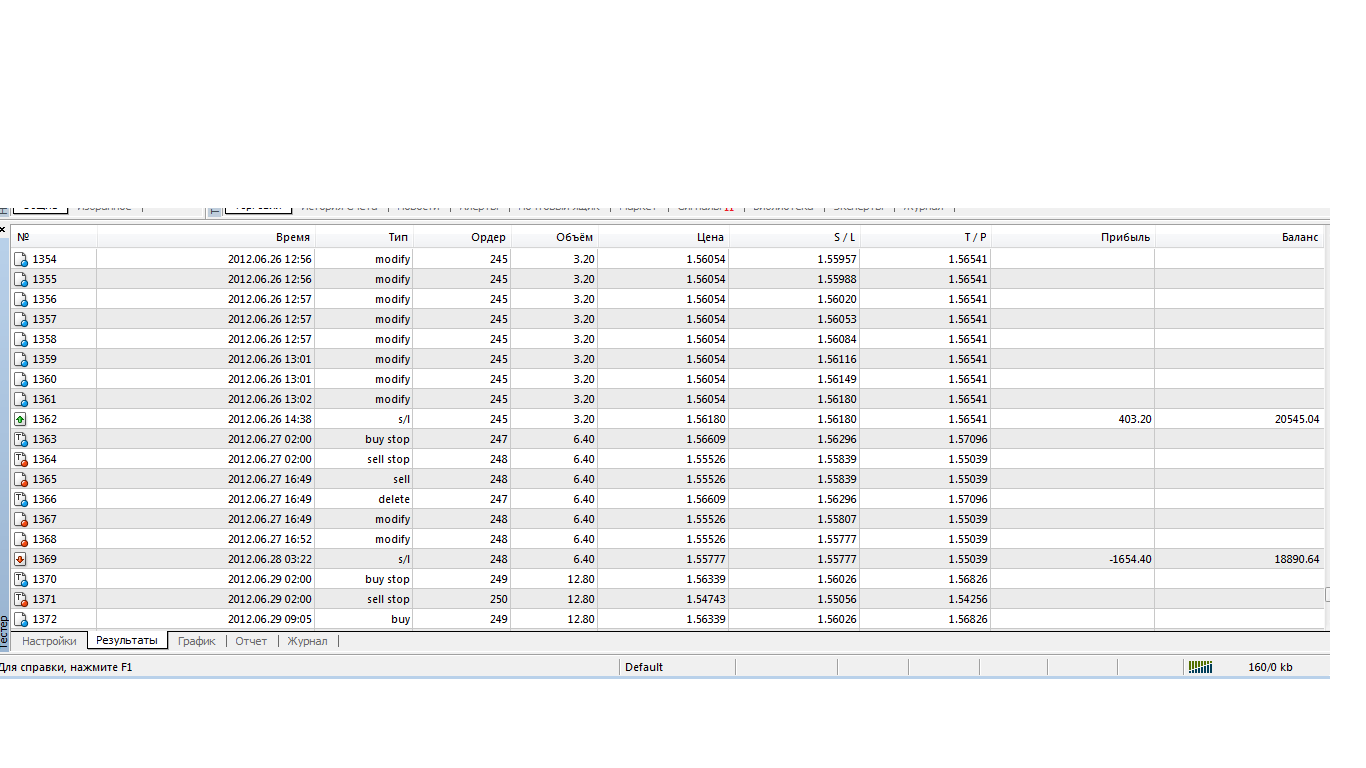
Task: Click the pending-order icon of row 1363
Action: (x=20, y=439)
